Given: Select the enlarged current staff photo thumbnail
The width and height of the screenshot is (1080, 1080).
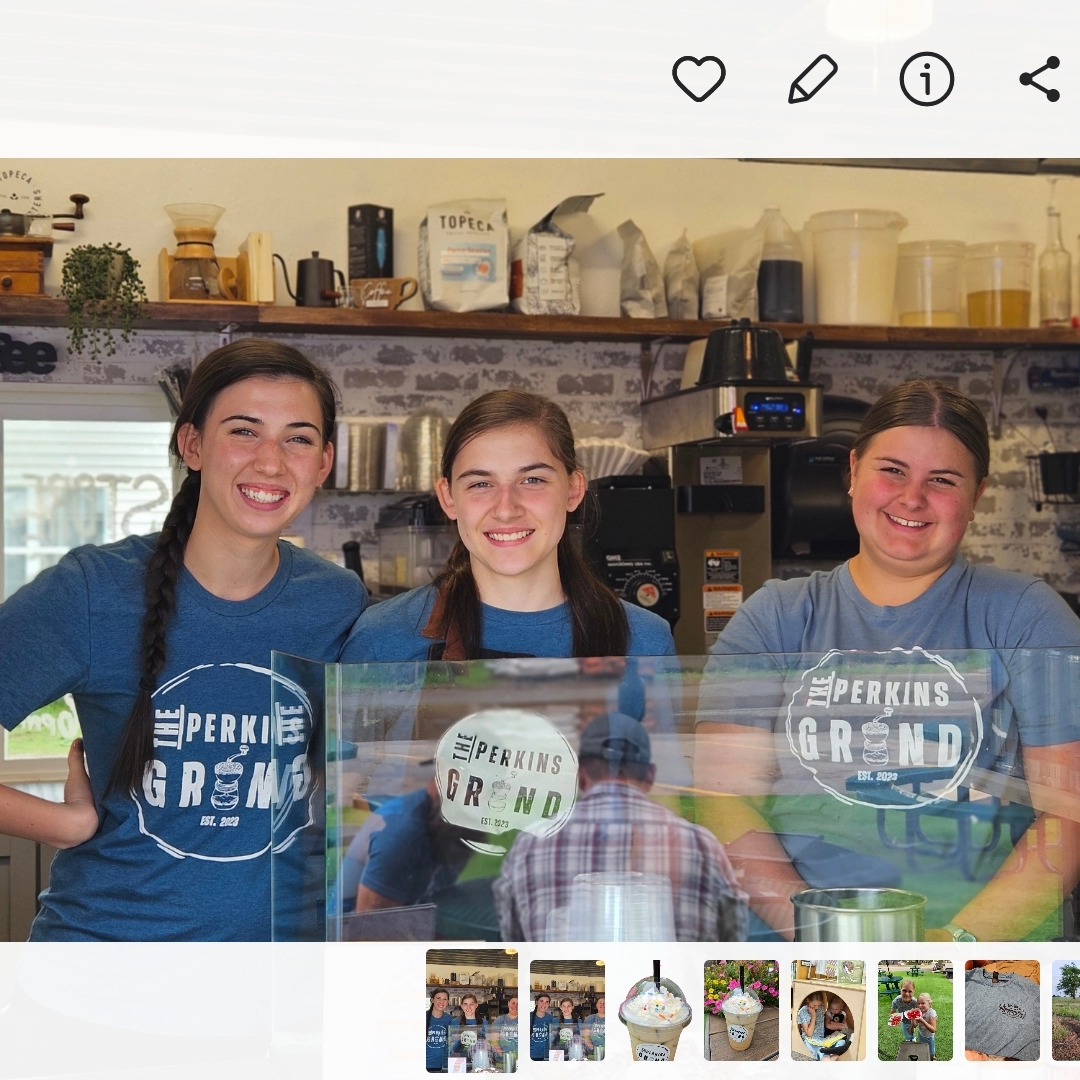Looking at the screenshot, I should (x=472, y=1010).
